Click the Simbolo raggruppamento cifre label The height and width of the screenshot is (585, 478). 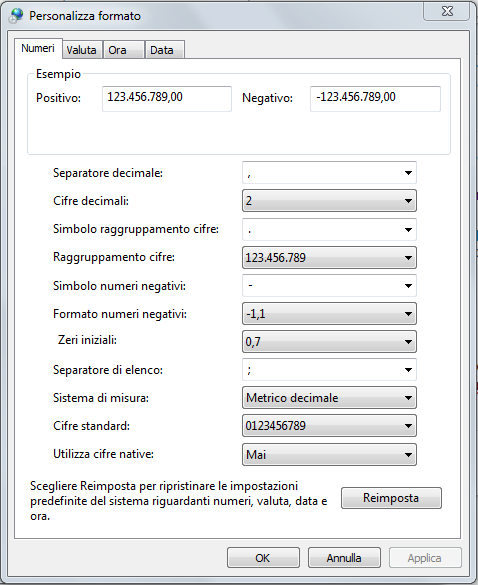point(136,229)
